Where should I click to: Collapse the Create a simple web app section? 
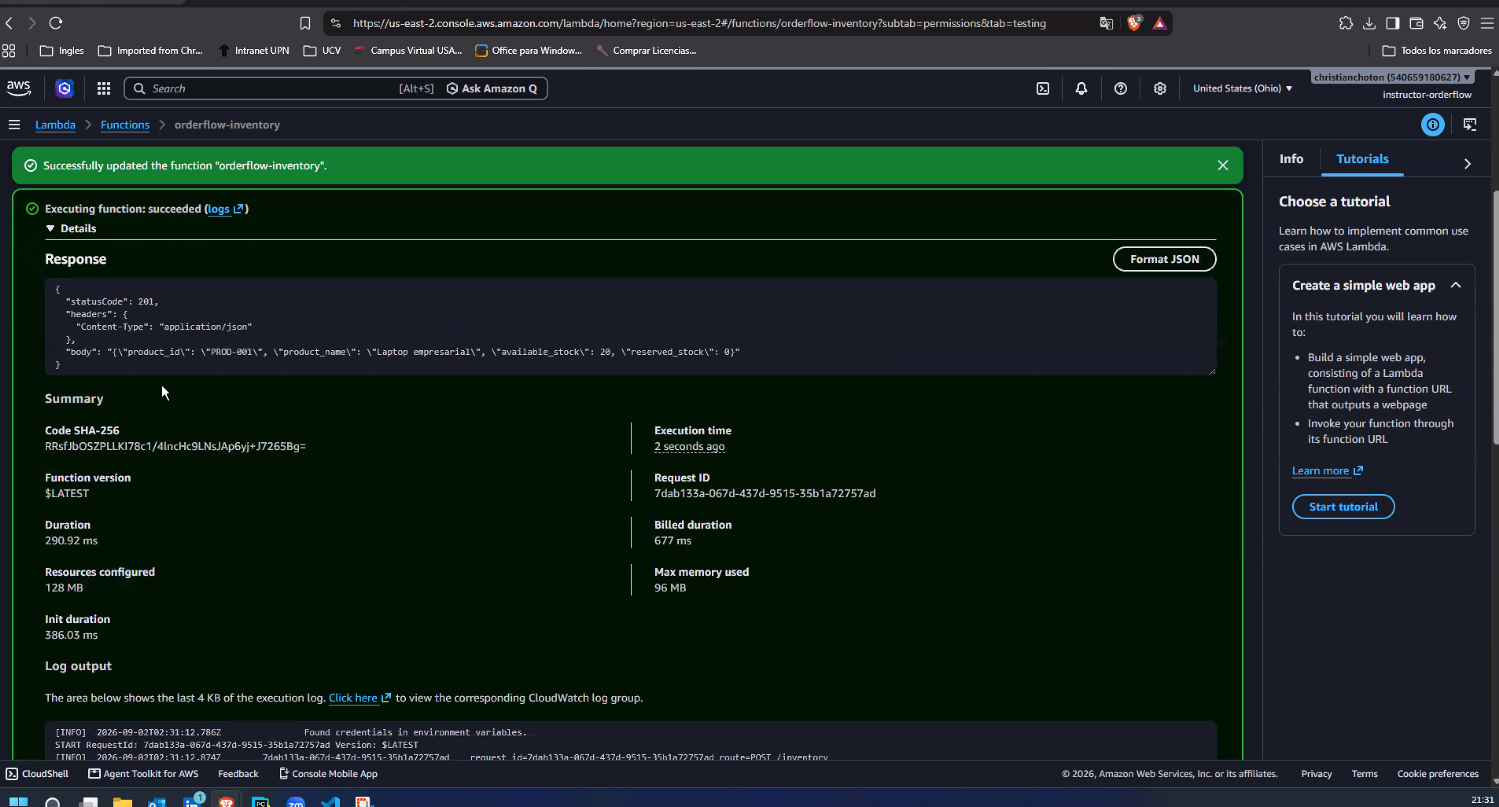pyautogui.click(x=1455, y=285)
